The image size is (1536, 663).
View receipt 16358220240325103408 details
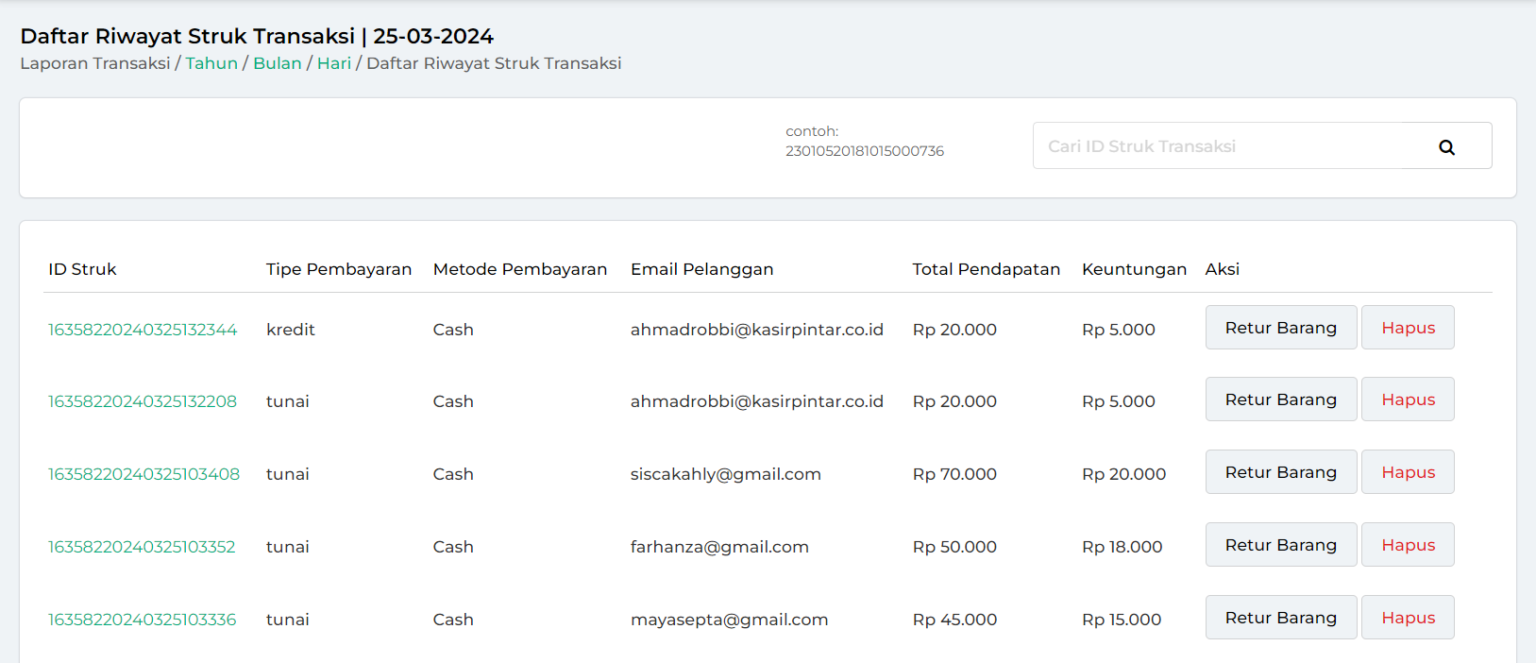[144, 475]
